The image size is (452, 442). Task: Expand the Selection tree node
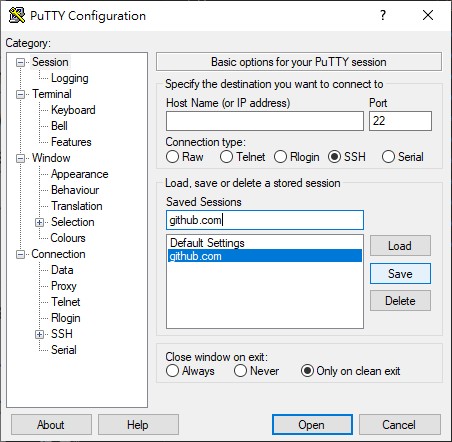click(39, 222)
